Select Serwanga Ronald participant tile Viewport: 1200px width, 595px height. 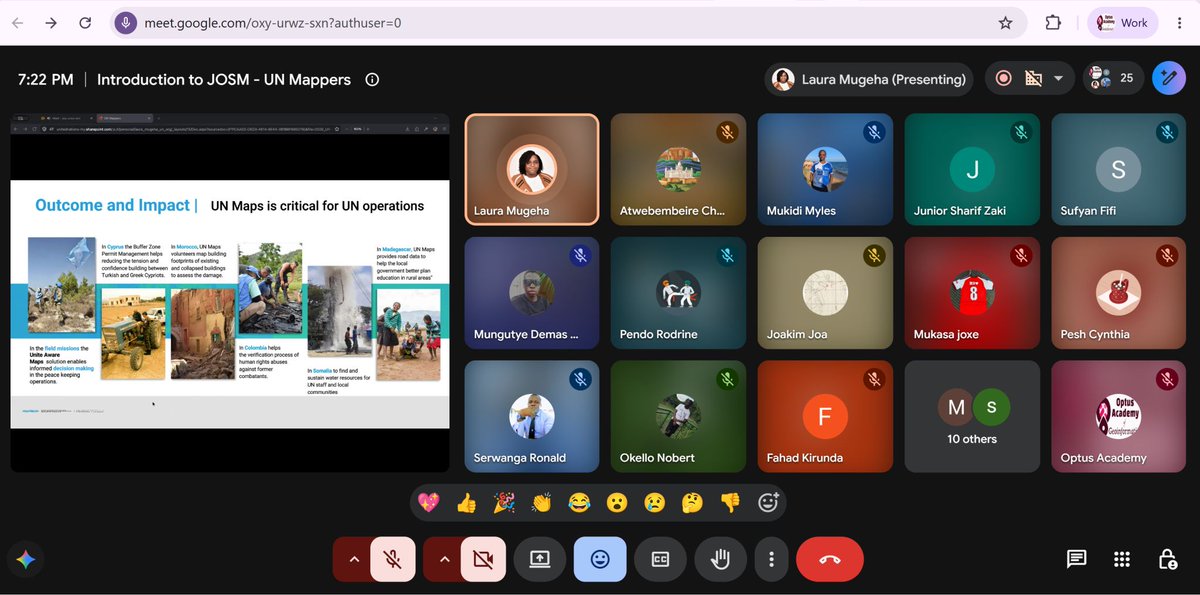coord(532,416)
